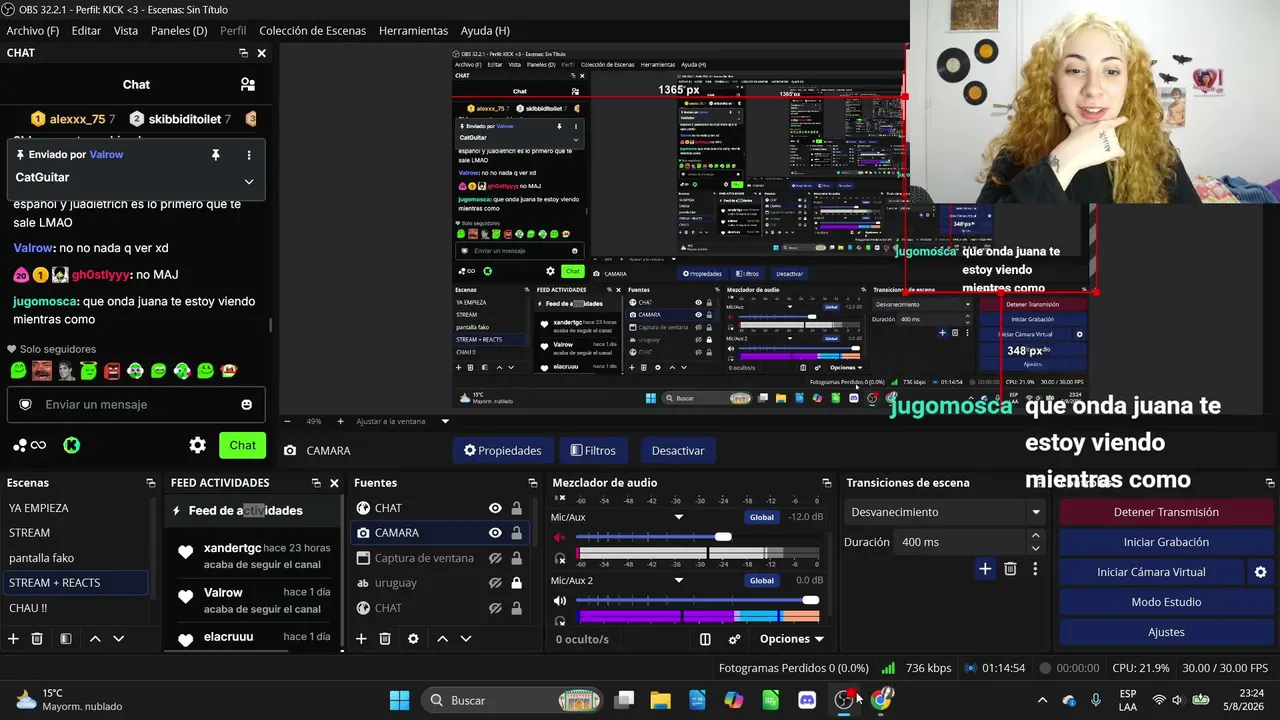This screenshot has height=720, width=1280.
Task: Open Ajustes from the controls panel
Action: click(x=1166, y=632)
